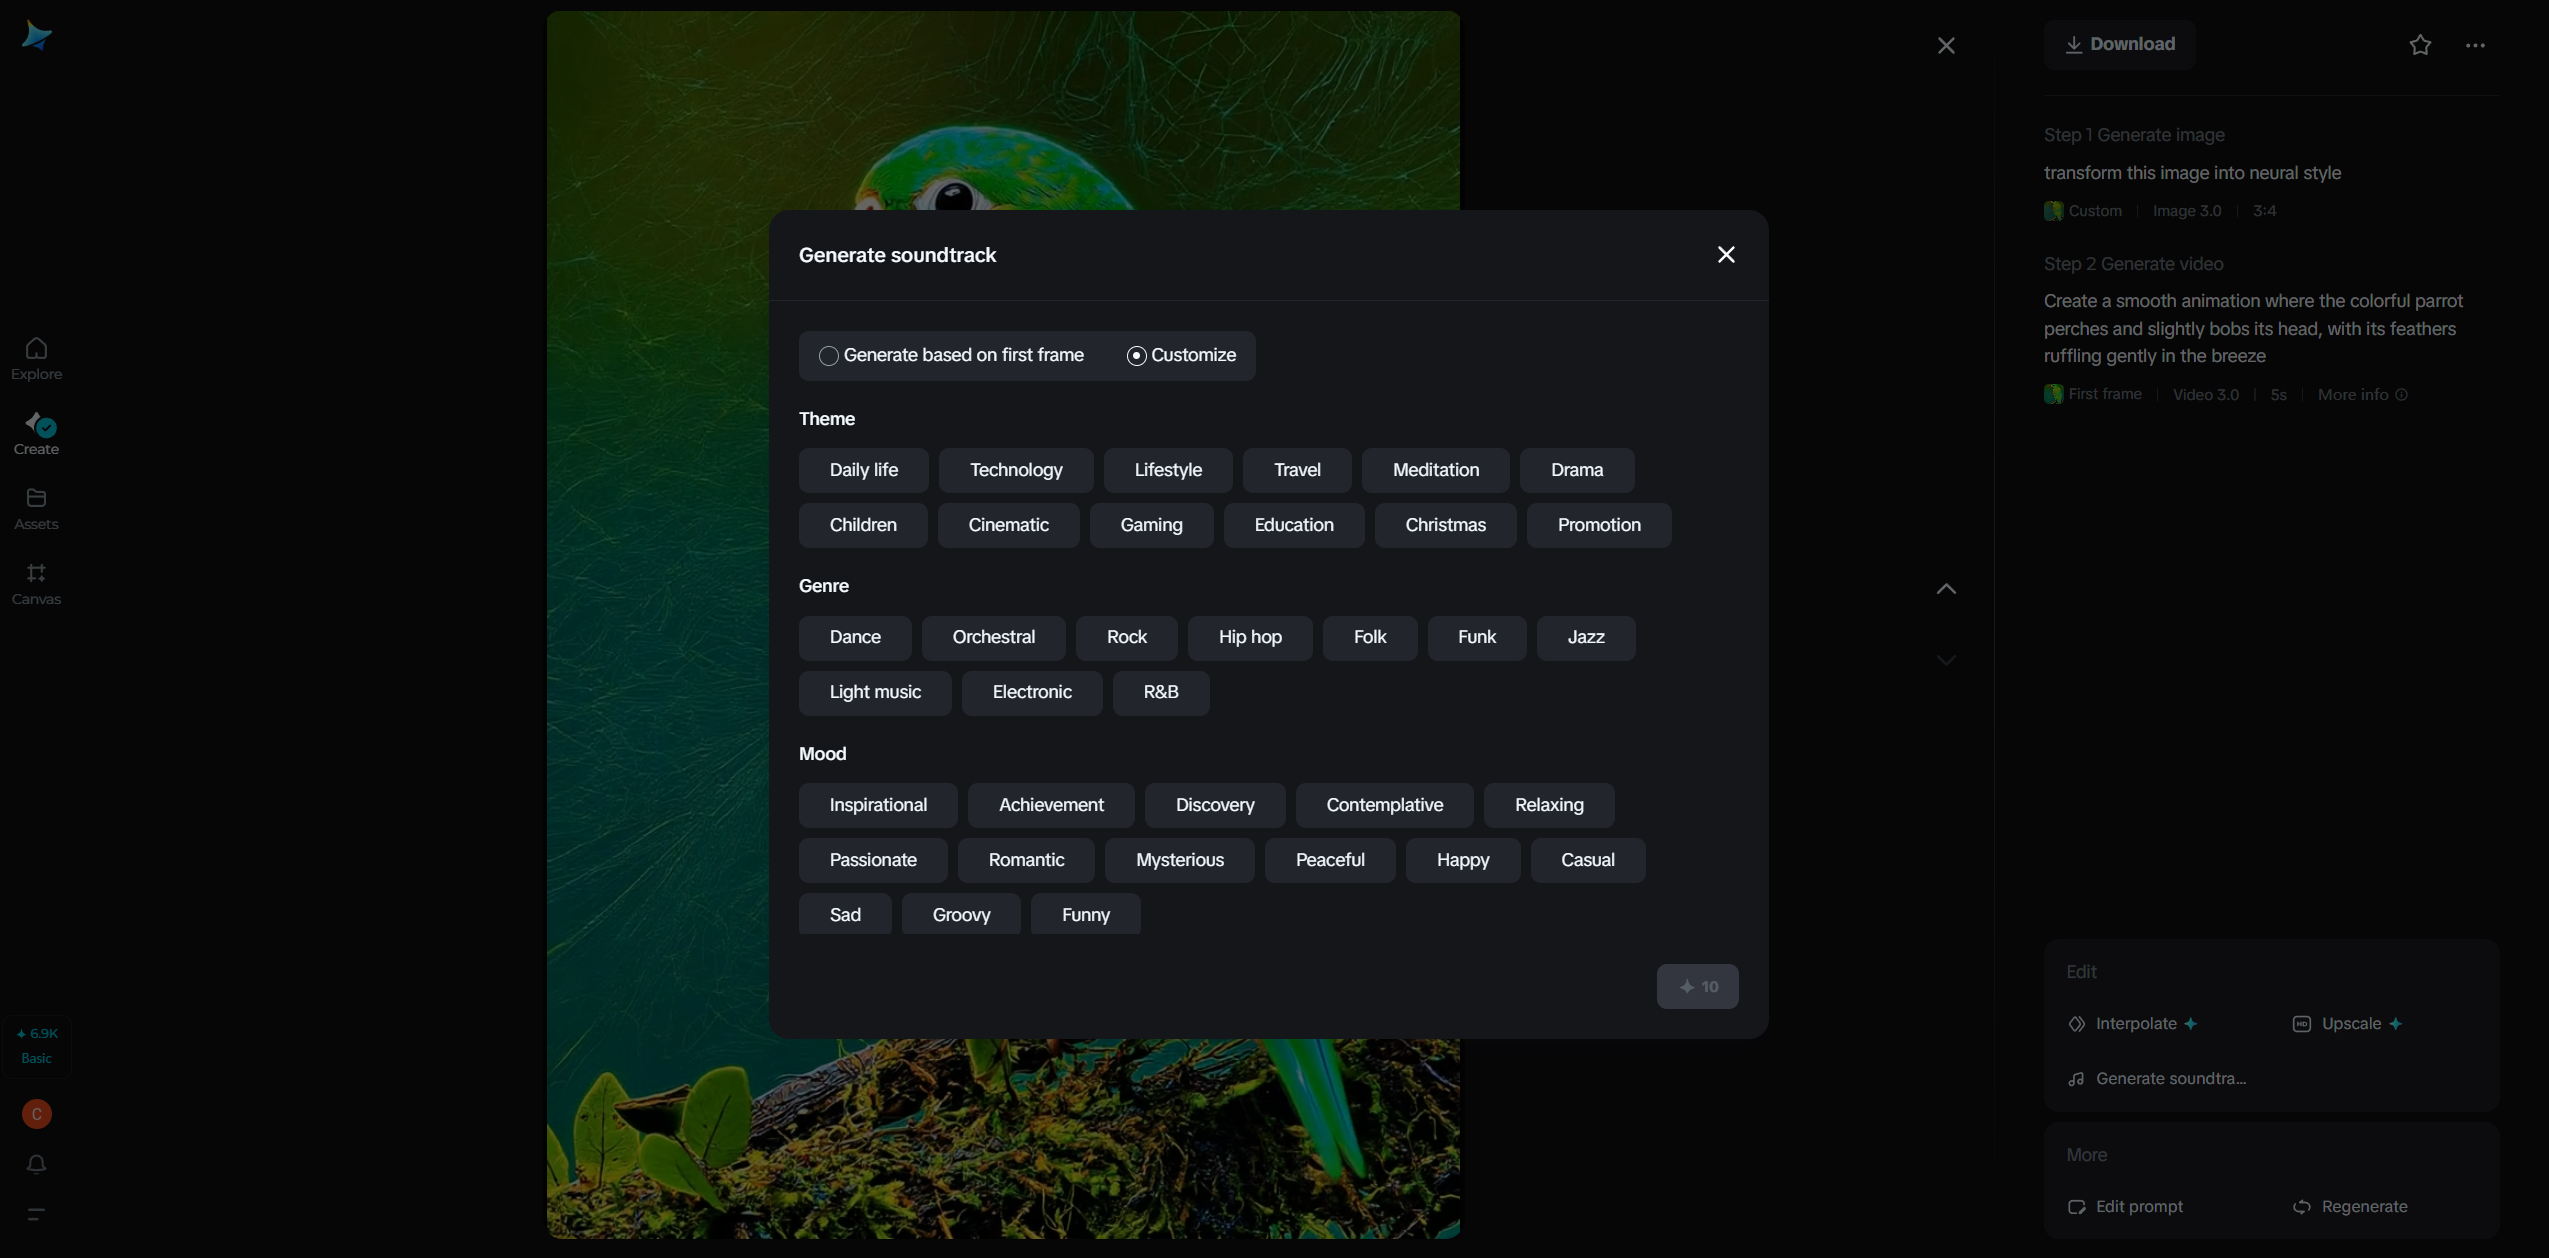2549x1258 pixels.
Task: Click the Regenerate button
Action: pyautogui.click(x=2350, y=1207)
